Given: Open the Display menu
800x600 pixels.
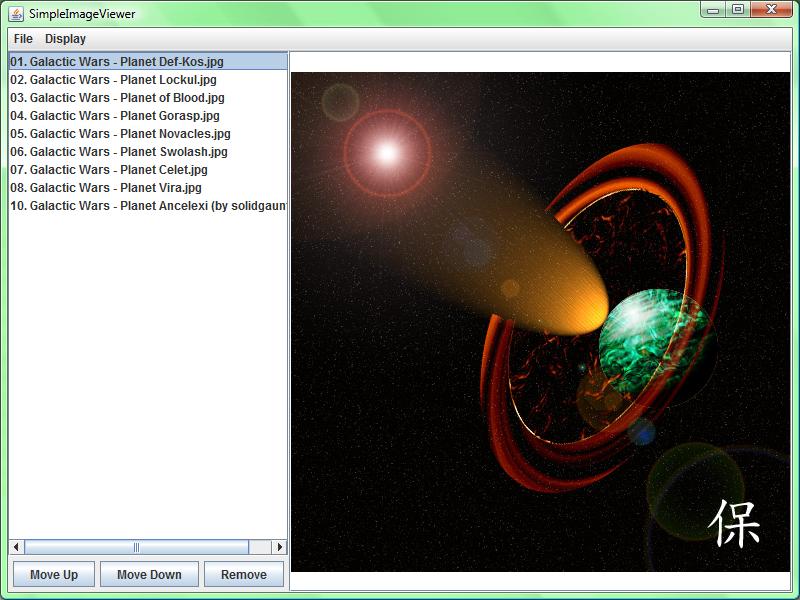Looking at the screenshot, I should click(65, 39).
